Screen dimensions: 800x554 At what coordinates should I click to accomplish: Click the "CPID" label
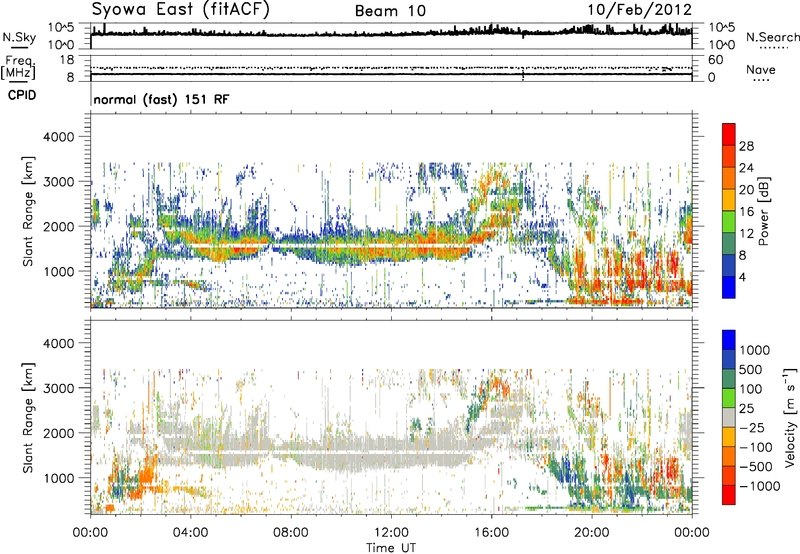(x=22, y=95)
